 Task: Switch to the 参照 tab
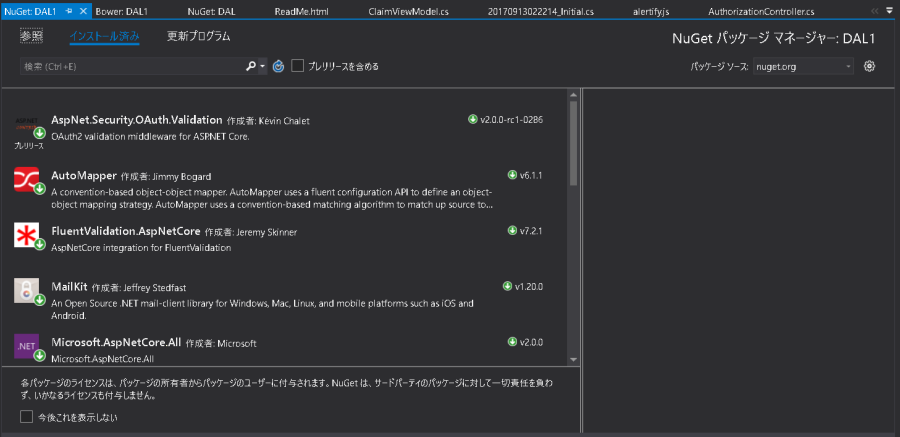click(32, 36)
